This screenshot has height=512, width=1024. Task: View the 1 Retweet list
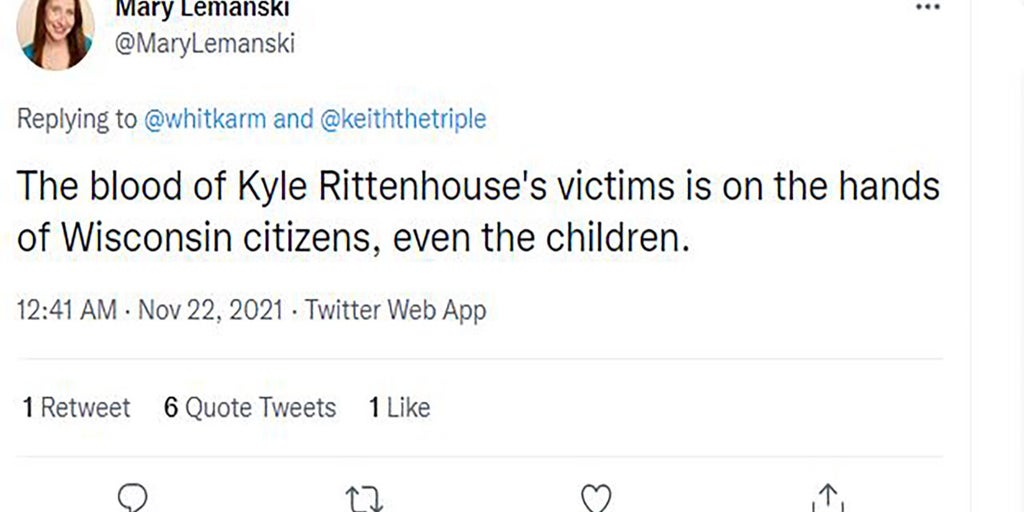coord(76,407)
